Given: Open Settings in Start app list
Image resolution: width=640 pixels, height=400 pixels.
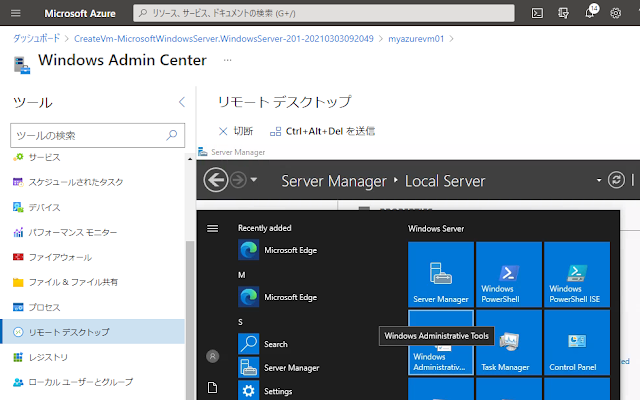Looking at the screenshot, I should point(265,391).
